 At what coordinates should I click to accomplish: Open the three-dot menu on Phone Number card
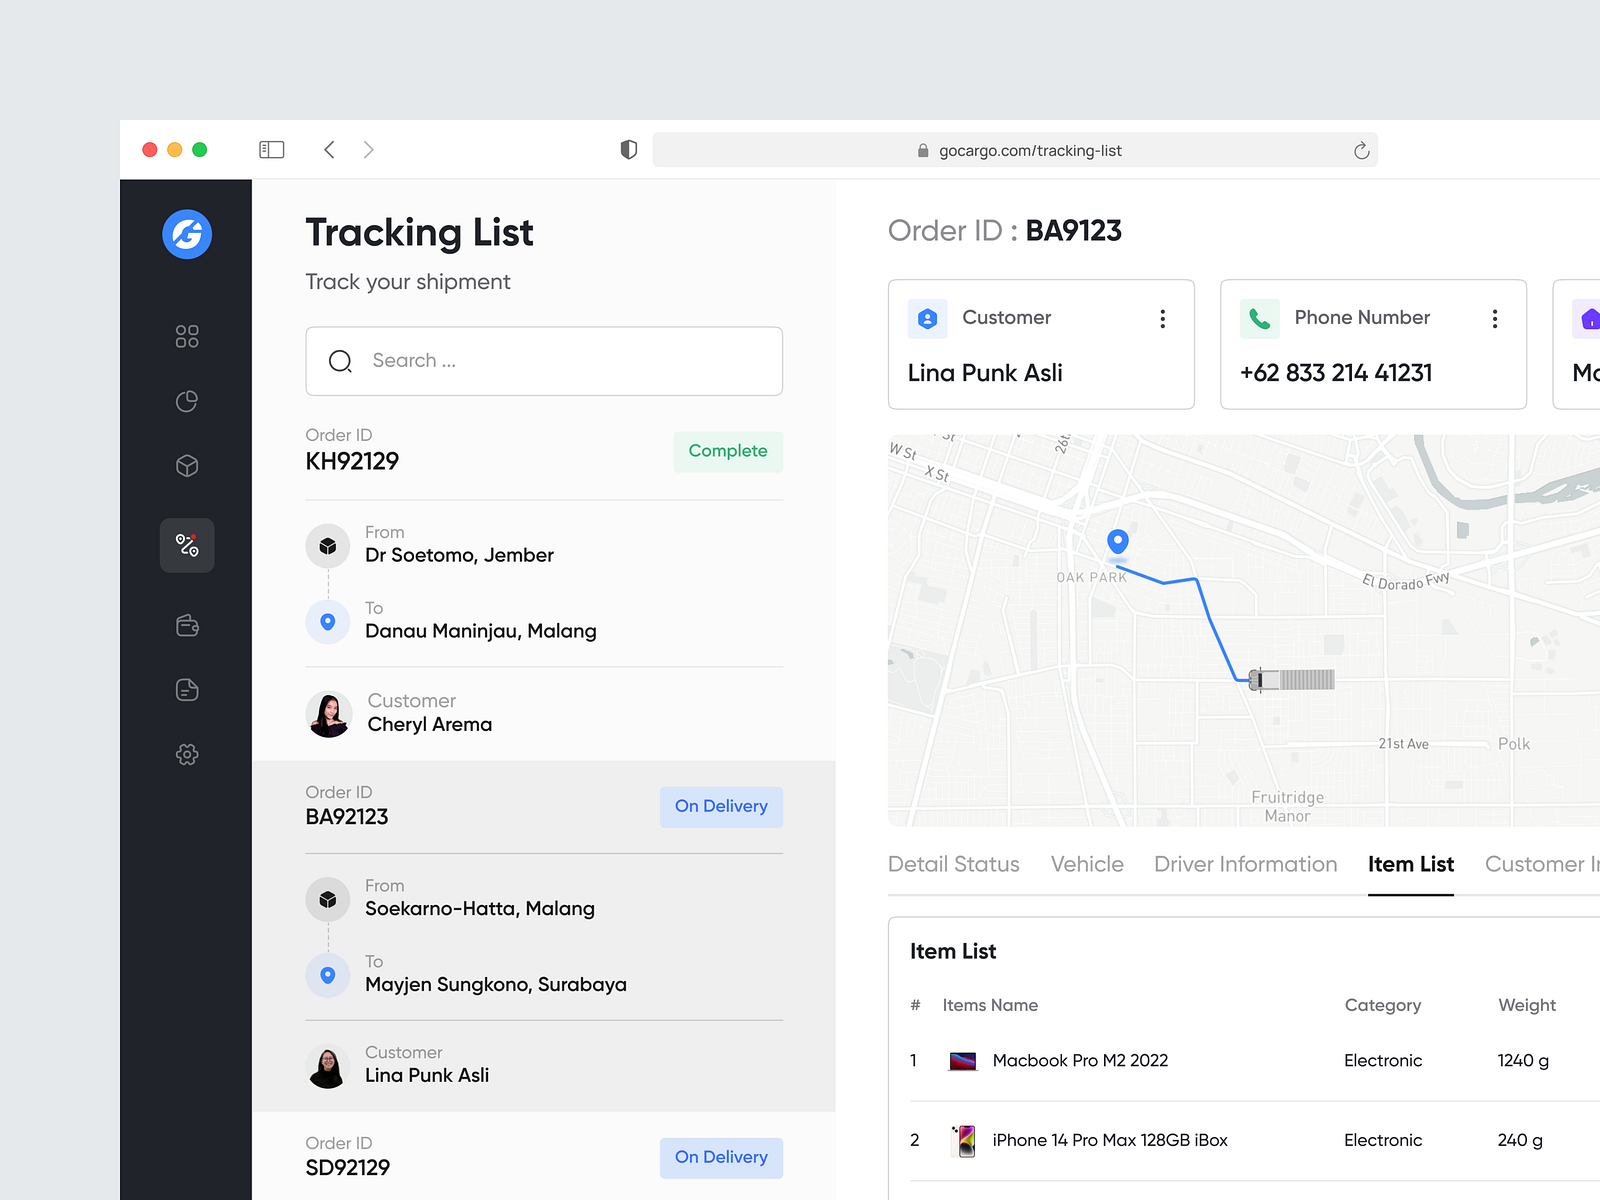[x=1495, y=318]
